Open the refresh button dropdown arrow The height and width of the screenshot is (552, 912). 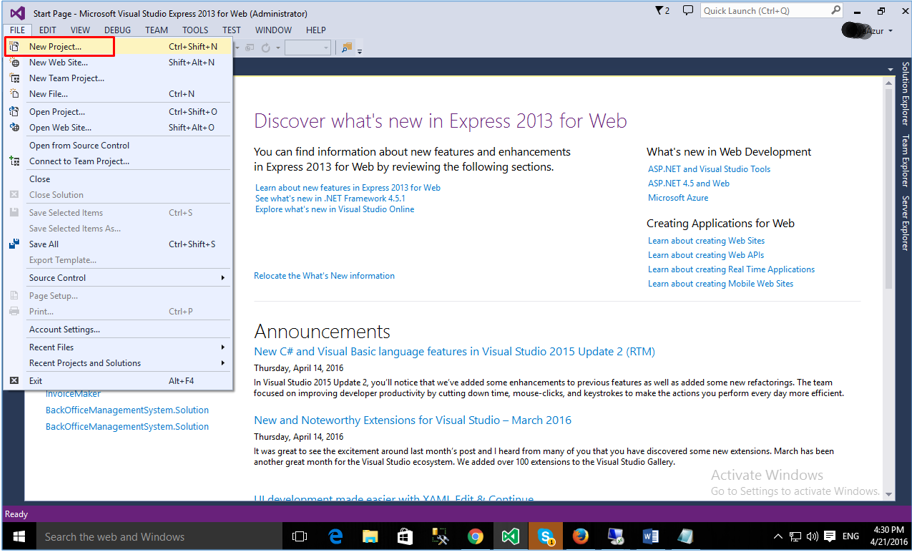point(278,48)
